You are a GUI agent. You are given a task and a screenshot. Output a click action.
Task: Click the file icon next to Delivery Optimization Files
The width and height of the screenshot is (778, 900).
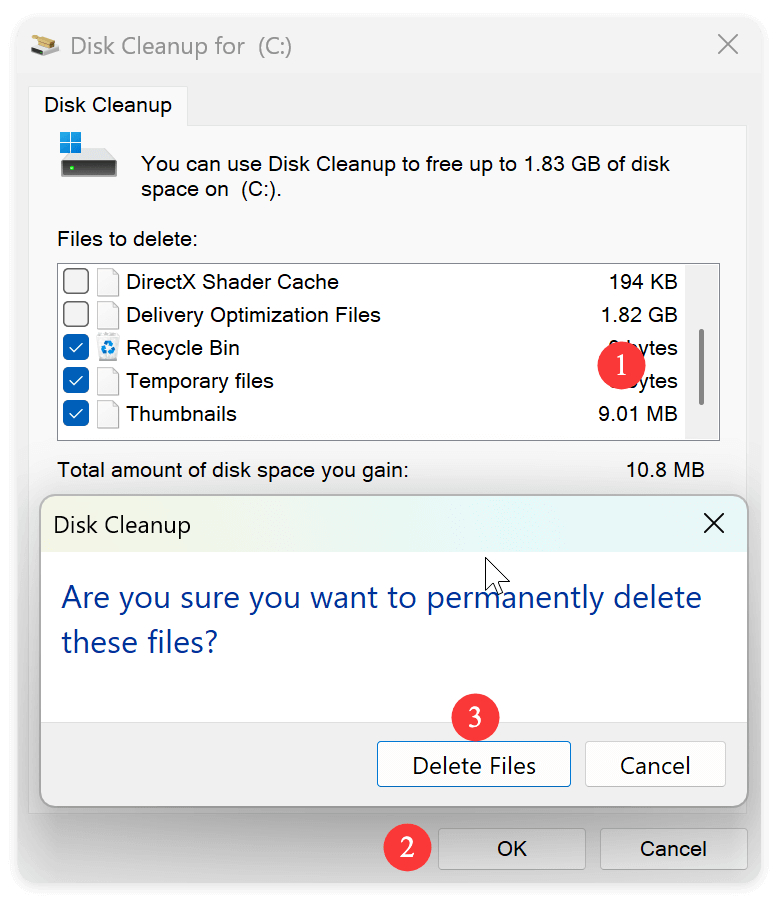[110, 314]
